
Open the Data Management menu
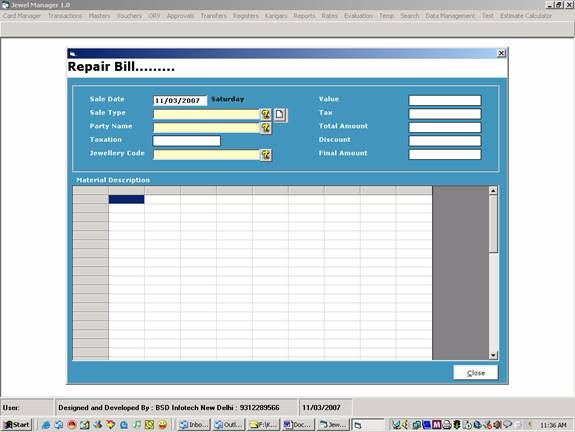pos(450,16)
